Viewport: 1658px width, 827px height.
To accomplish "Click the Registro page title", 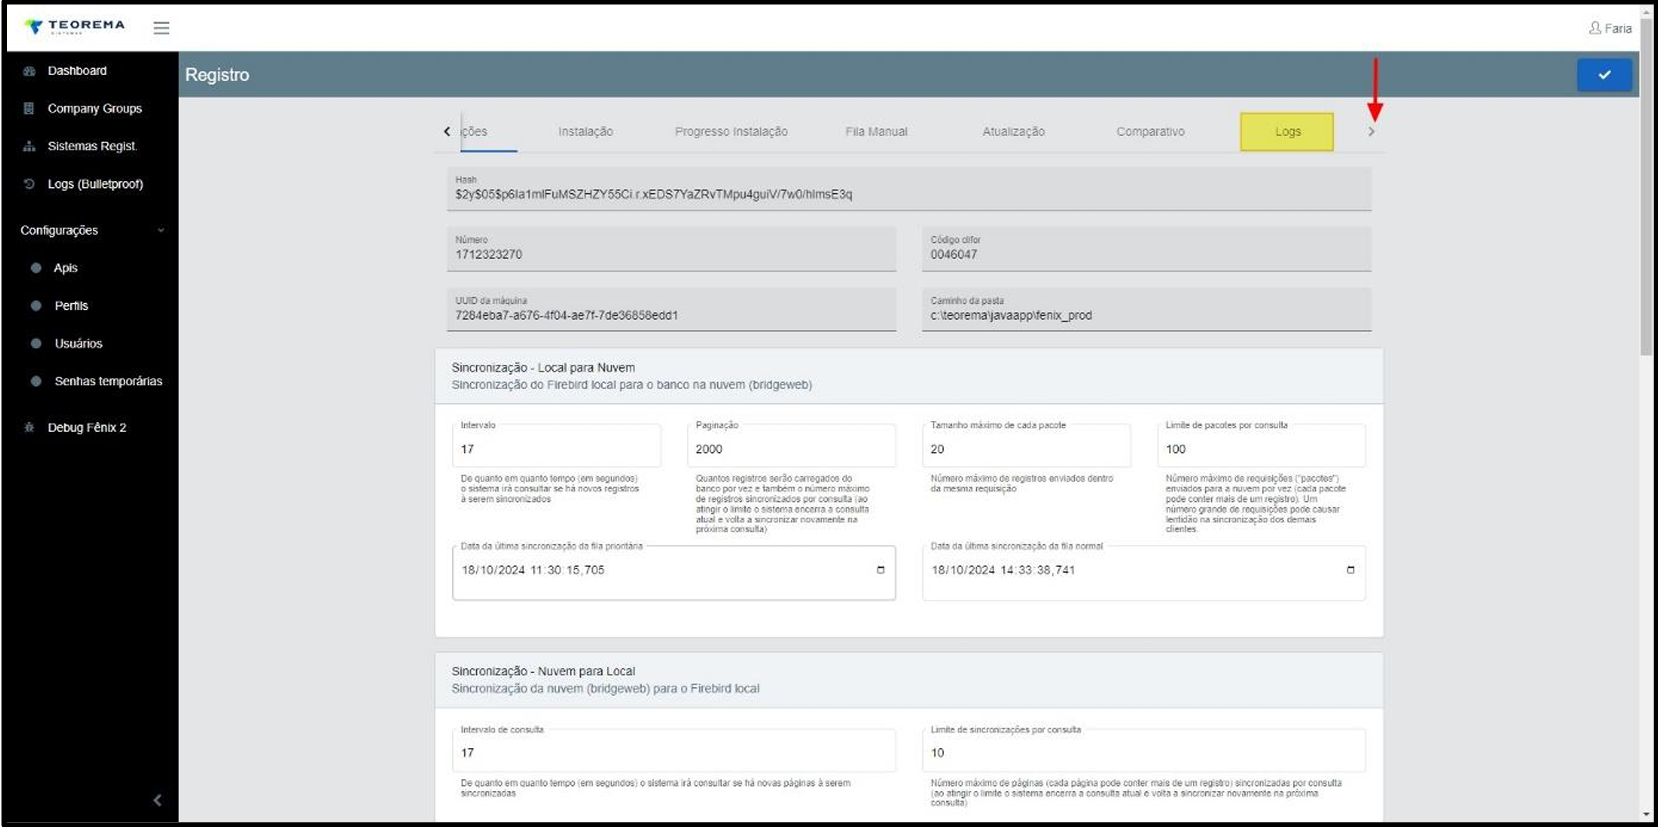I will pos(217,75).
